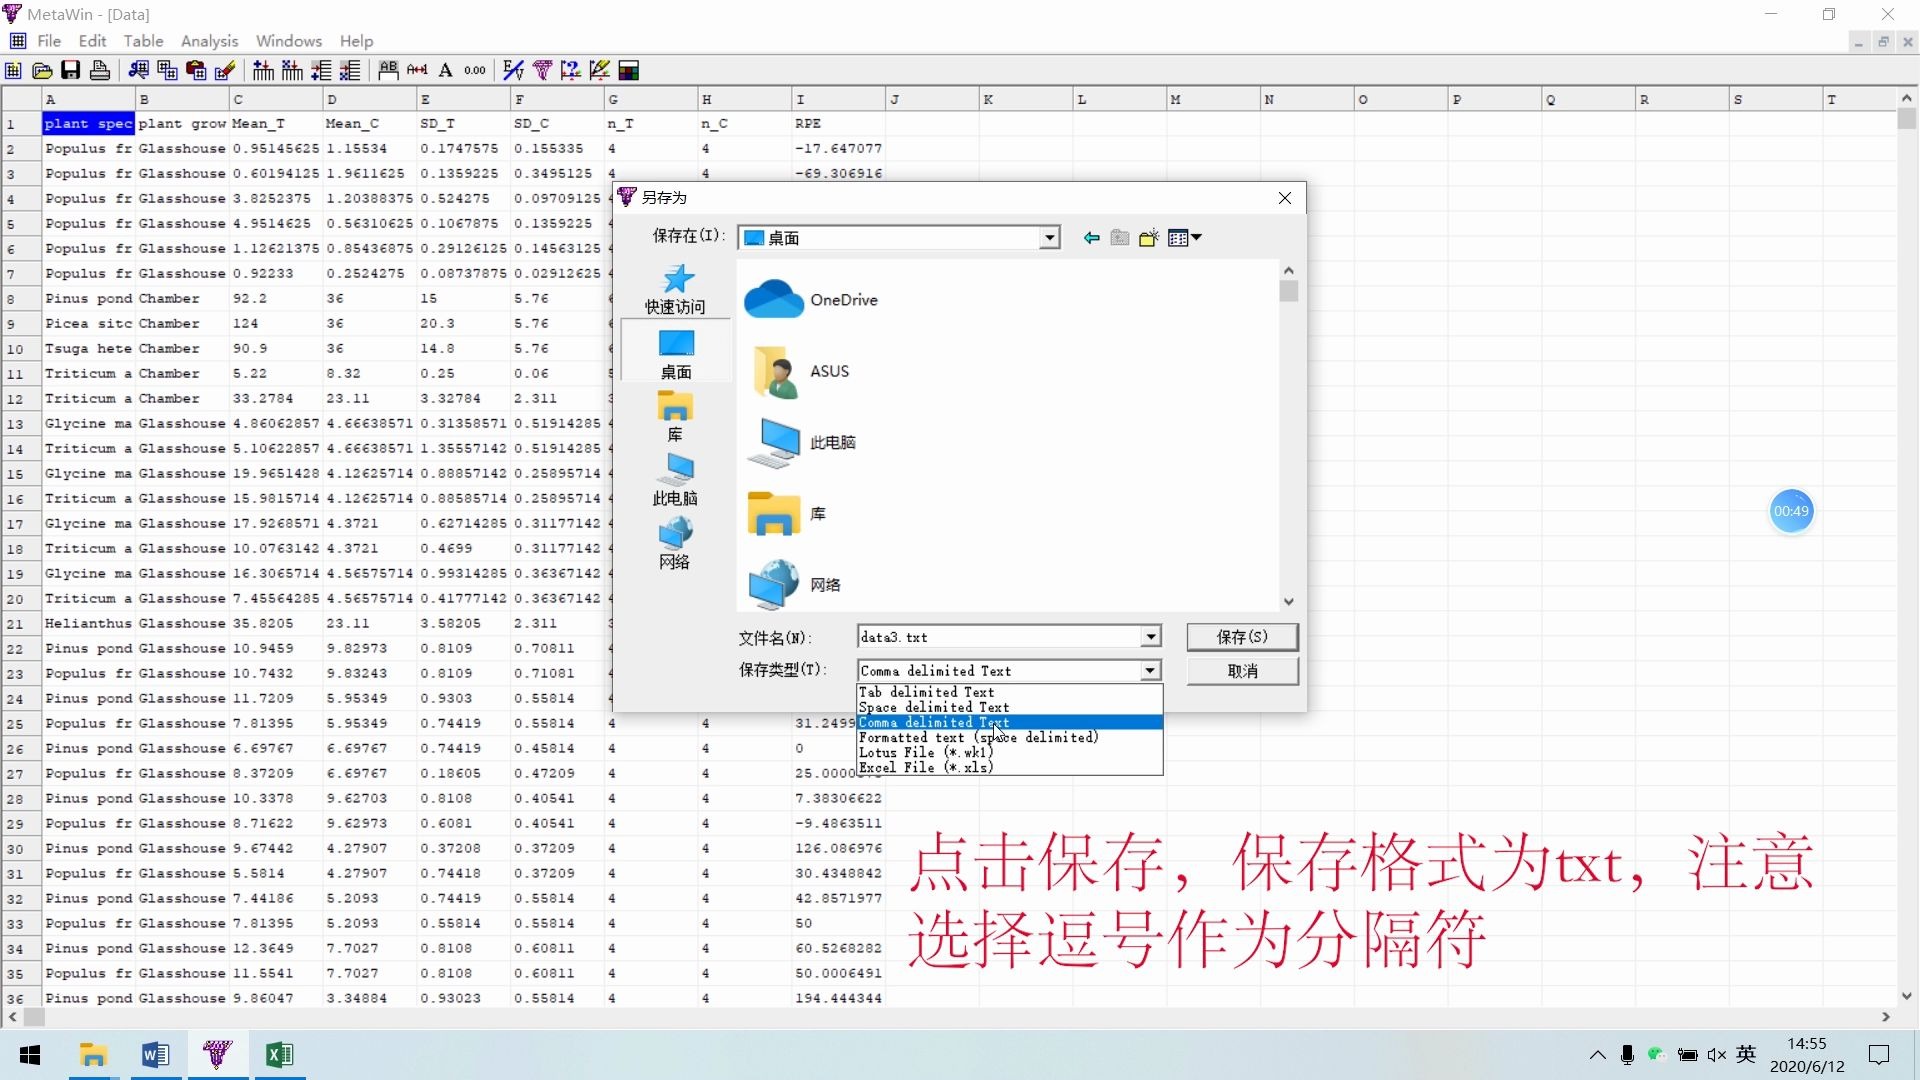Create a new folder in the Save dialog
Image resolution: width=1920 pixels, height=1080 pixels.
point(1149,237)
